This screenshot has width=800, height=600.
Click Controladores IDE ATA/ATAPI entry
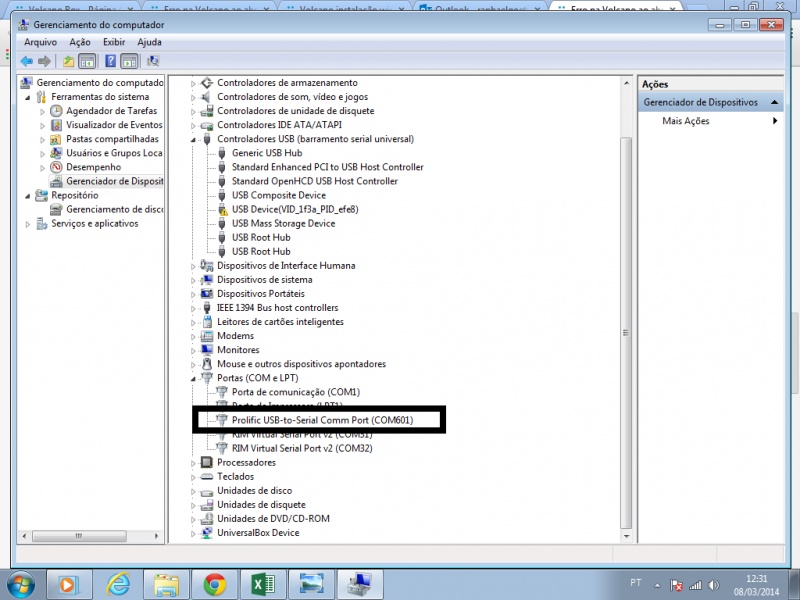click(280, 125)
